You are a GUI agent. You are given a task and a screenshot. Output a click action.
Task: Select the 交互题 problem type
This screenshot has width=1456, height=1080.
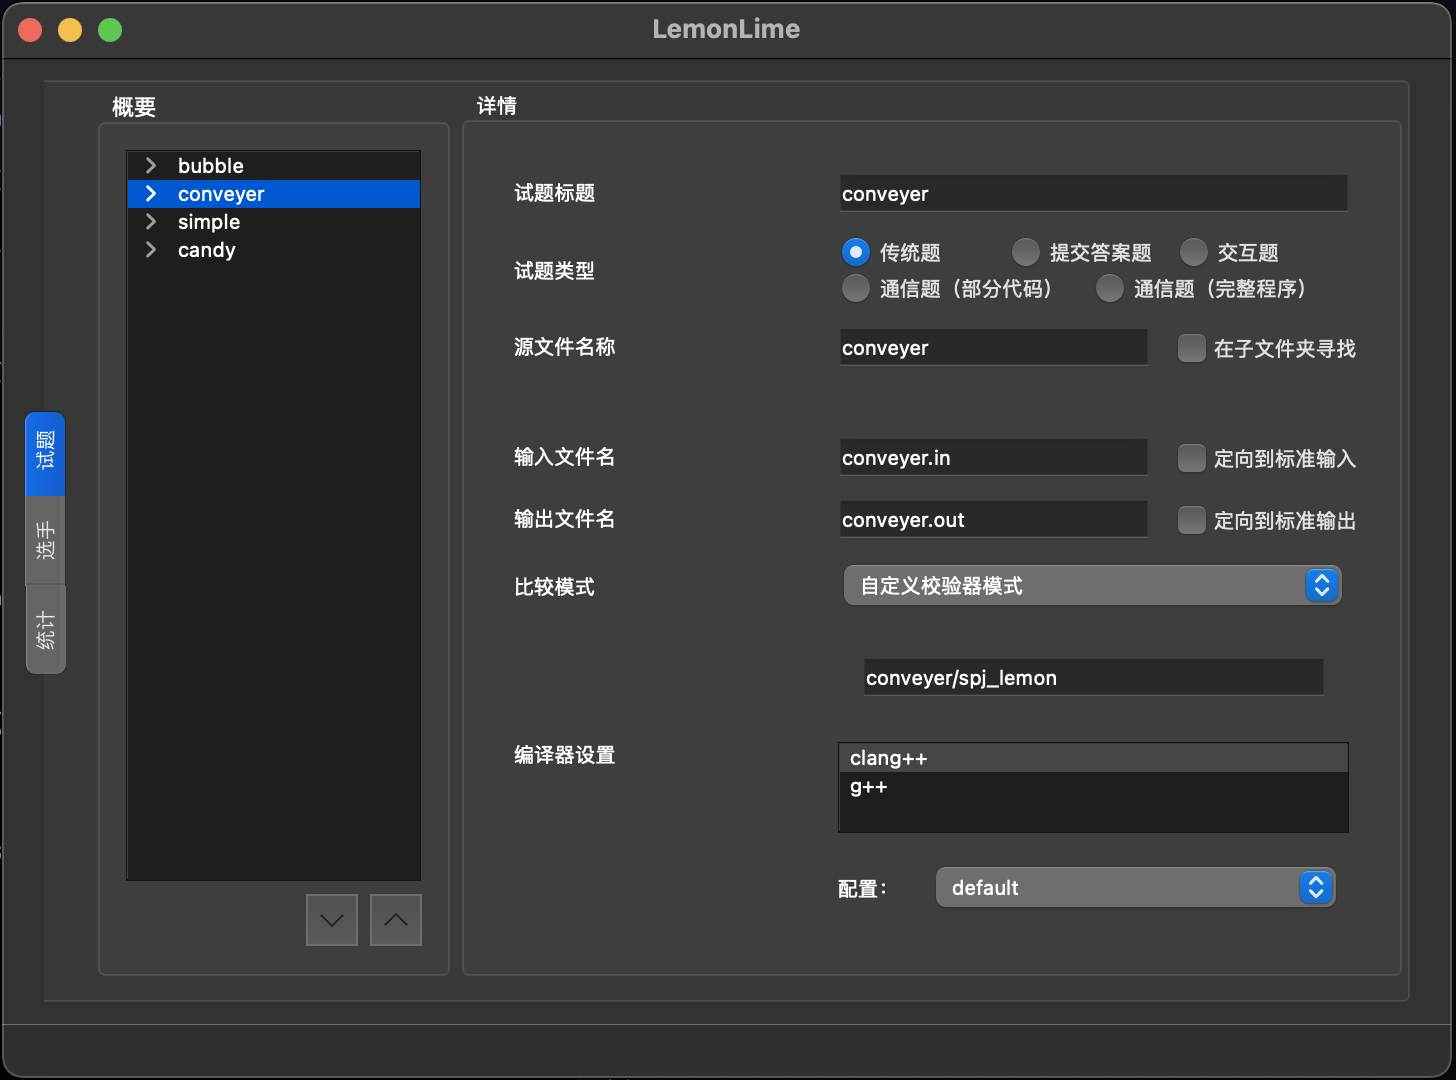[x=1193, y=252]
